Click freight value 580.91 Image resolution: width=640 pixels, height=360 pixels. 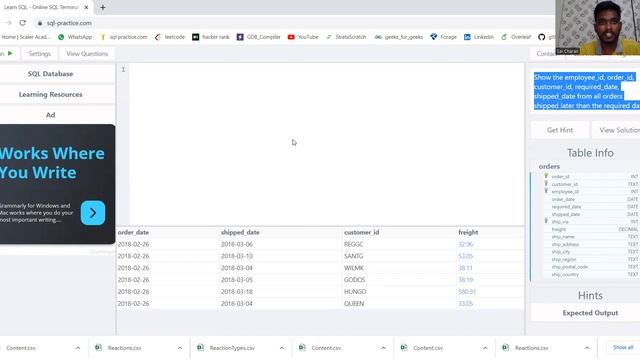(x=467, y=292)
